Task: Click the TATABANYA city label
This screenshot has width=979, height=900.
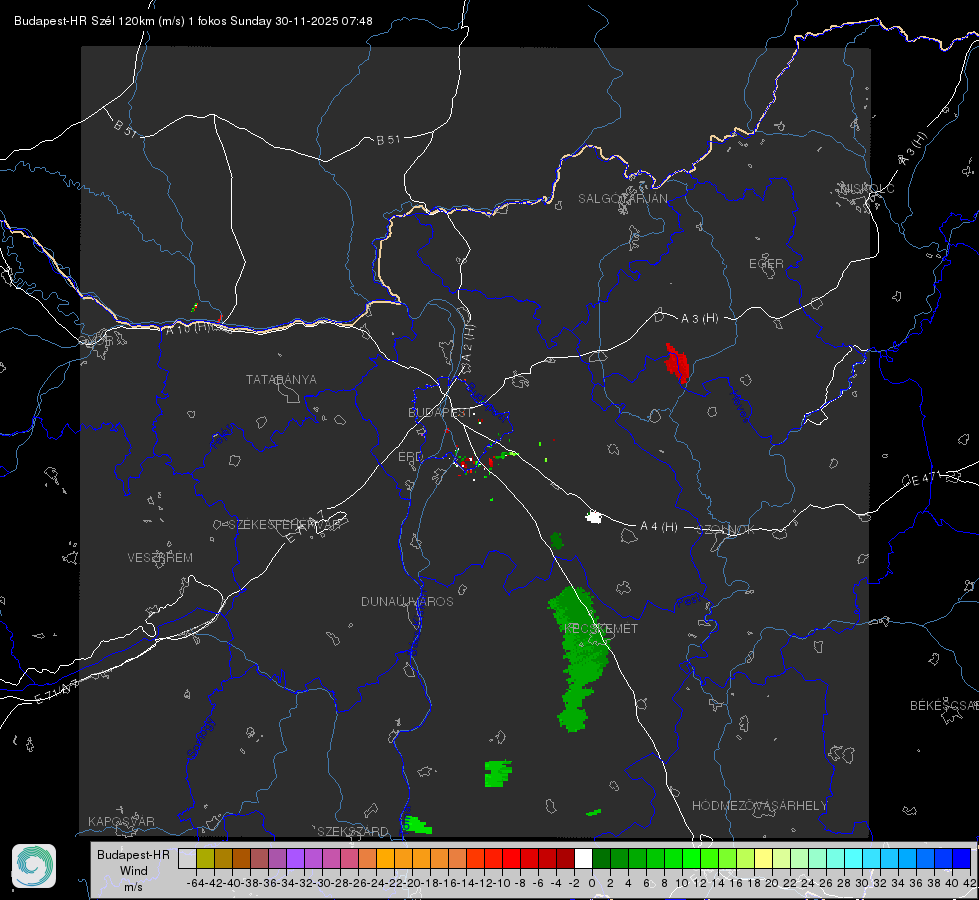Action: [281, 379]
